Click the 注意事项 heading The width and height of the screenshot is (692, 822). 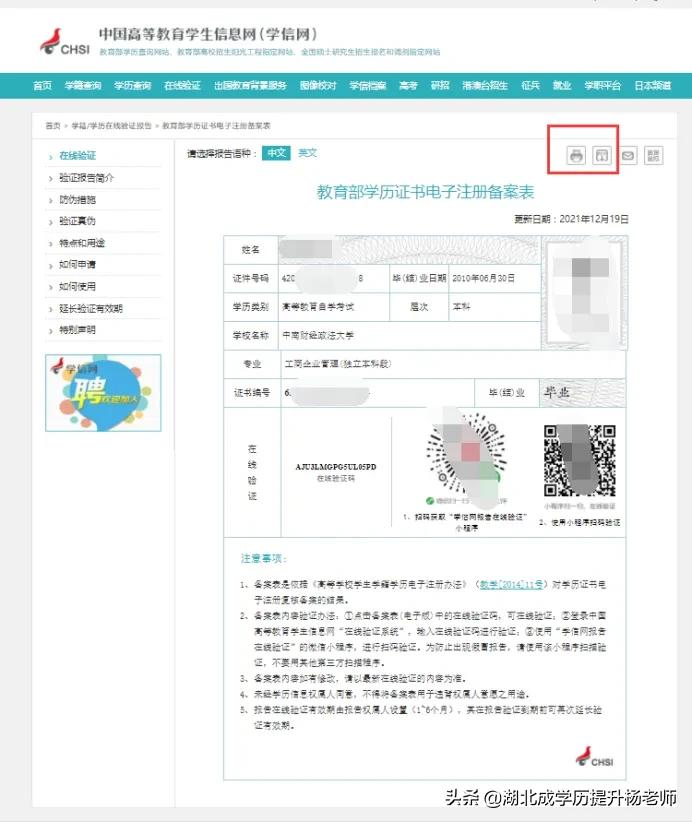(263, 558)
